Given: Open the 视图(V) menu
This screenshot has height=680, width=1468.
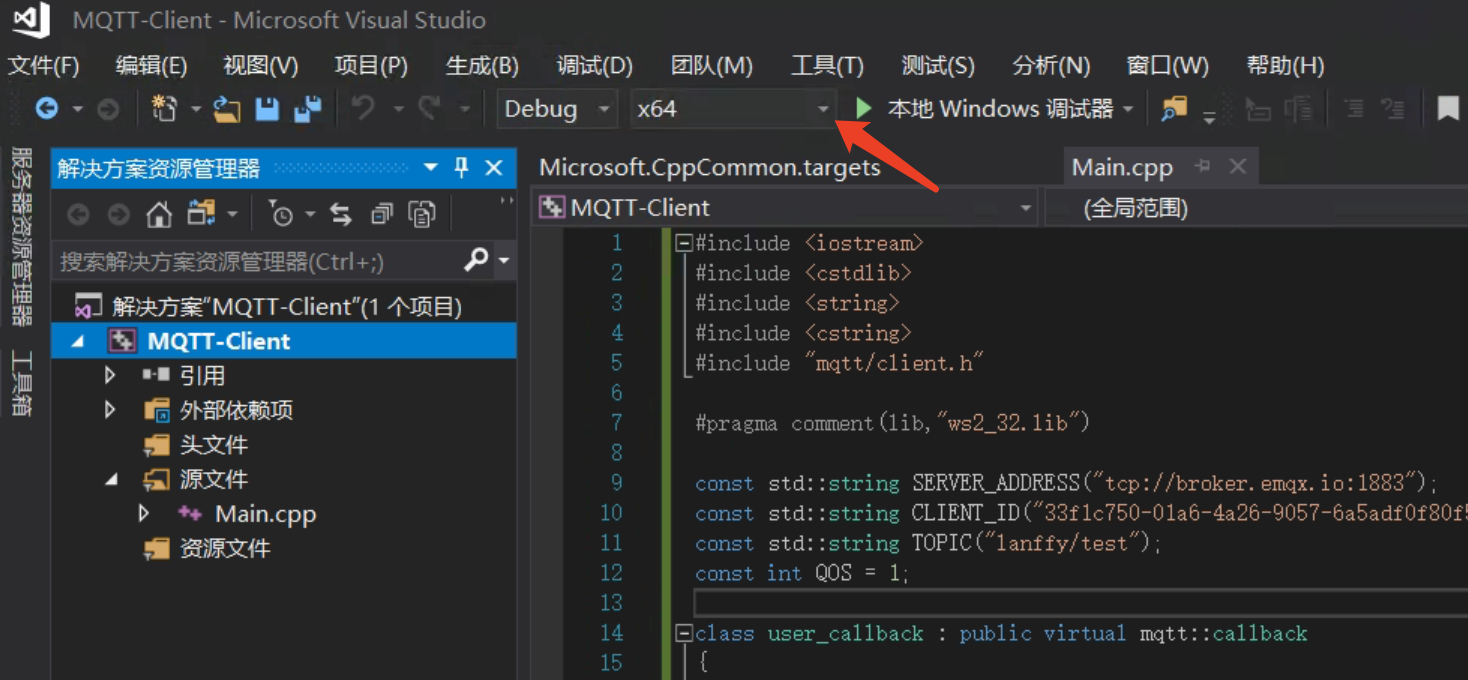Looking at the screenshot, I should [261, 66].
